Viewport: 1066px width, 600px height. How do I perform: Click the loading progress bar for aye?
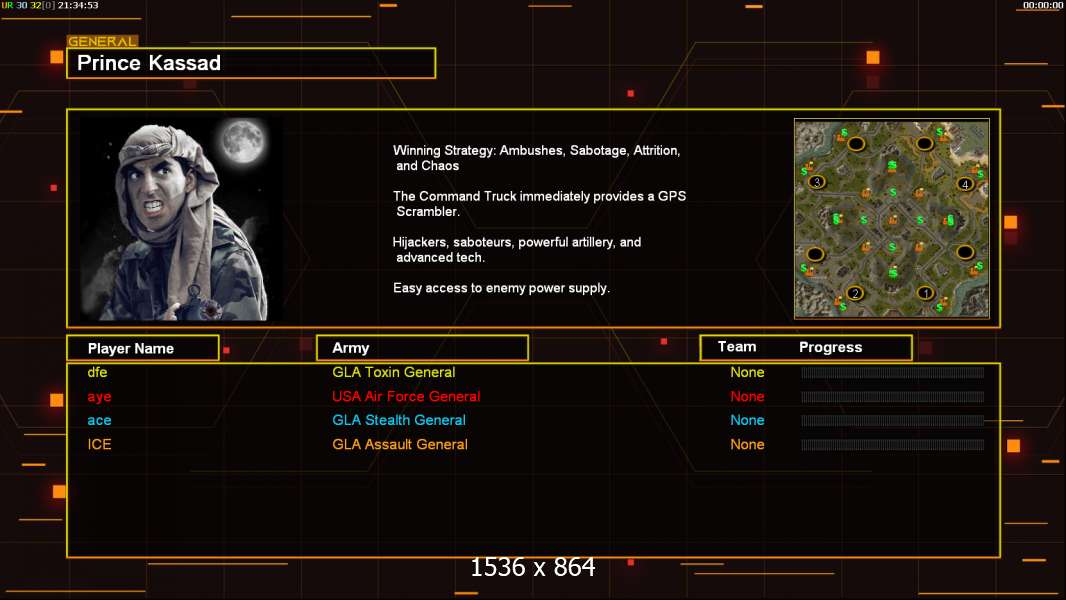[893, 397]
